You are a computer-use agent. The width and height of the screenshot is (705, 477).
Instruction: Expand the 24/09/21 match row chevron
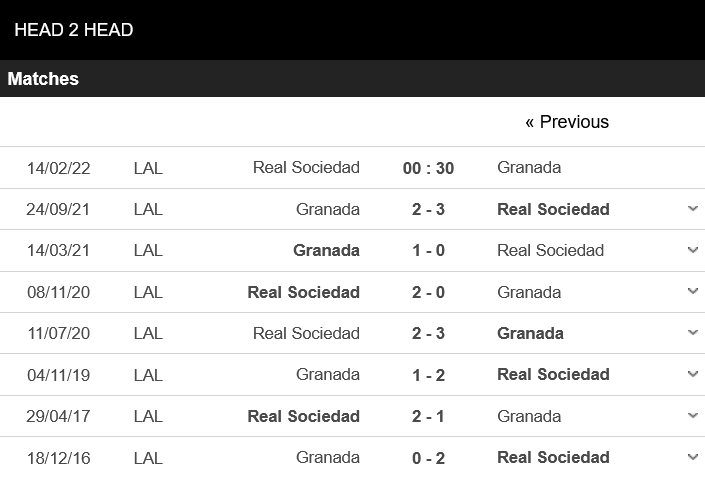coord(692,209)
